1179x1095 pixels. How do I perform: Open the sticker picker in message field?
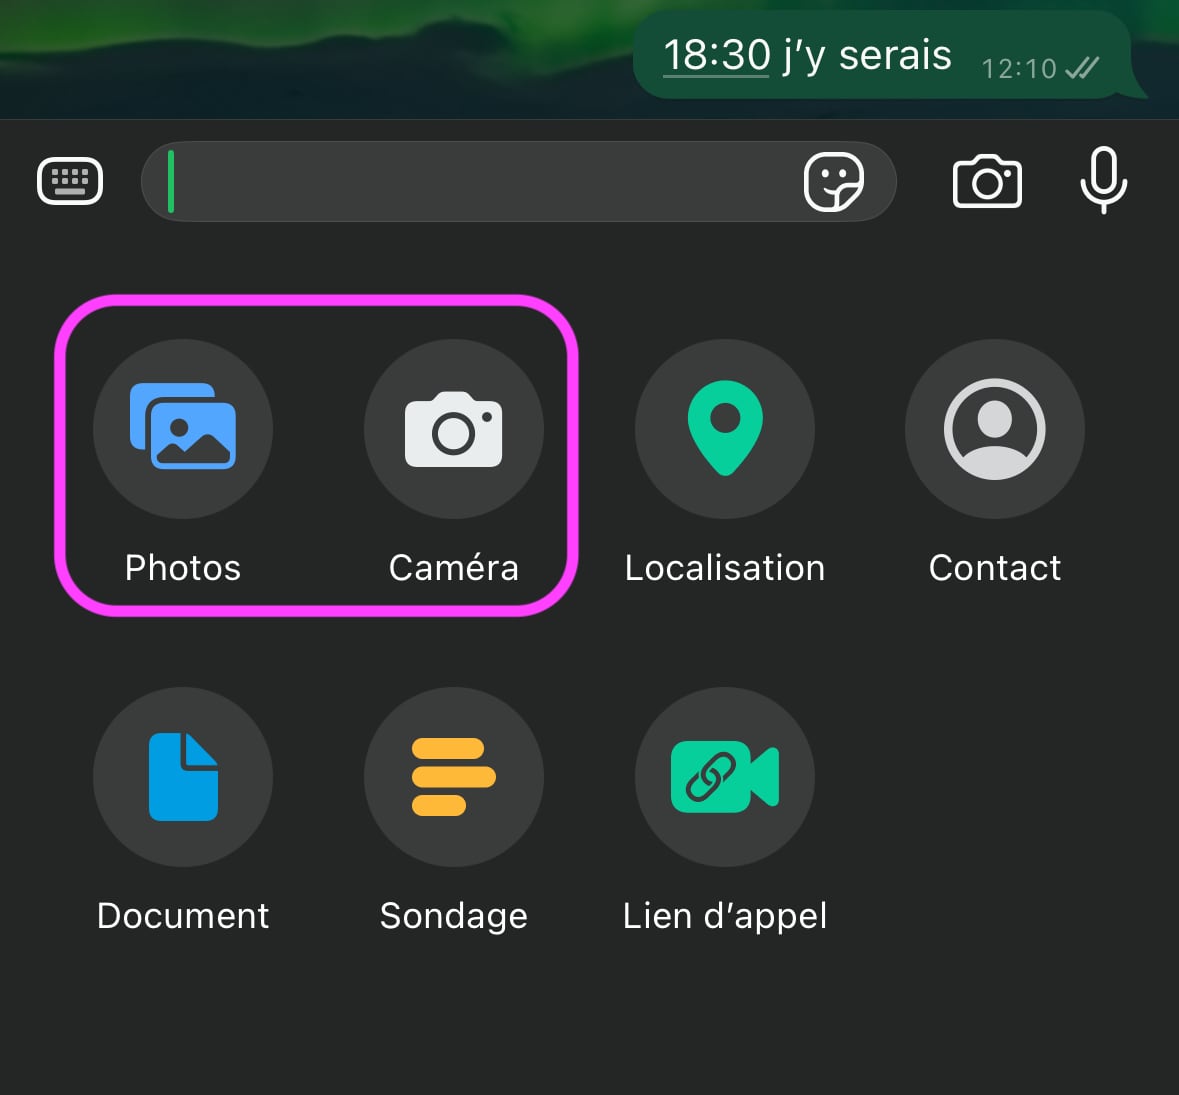click(x=833, y=182)
